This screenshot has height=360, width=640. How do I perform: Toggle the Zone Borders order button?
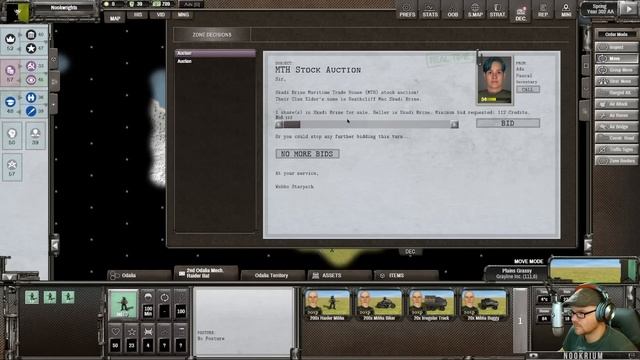[x=616, y=161]
